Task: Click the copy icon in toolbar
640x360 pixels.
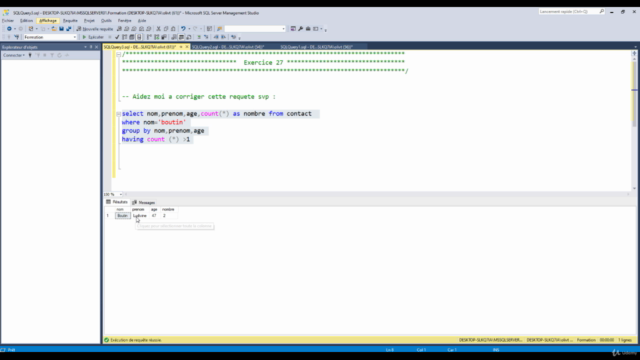Action: pos(166,29)
